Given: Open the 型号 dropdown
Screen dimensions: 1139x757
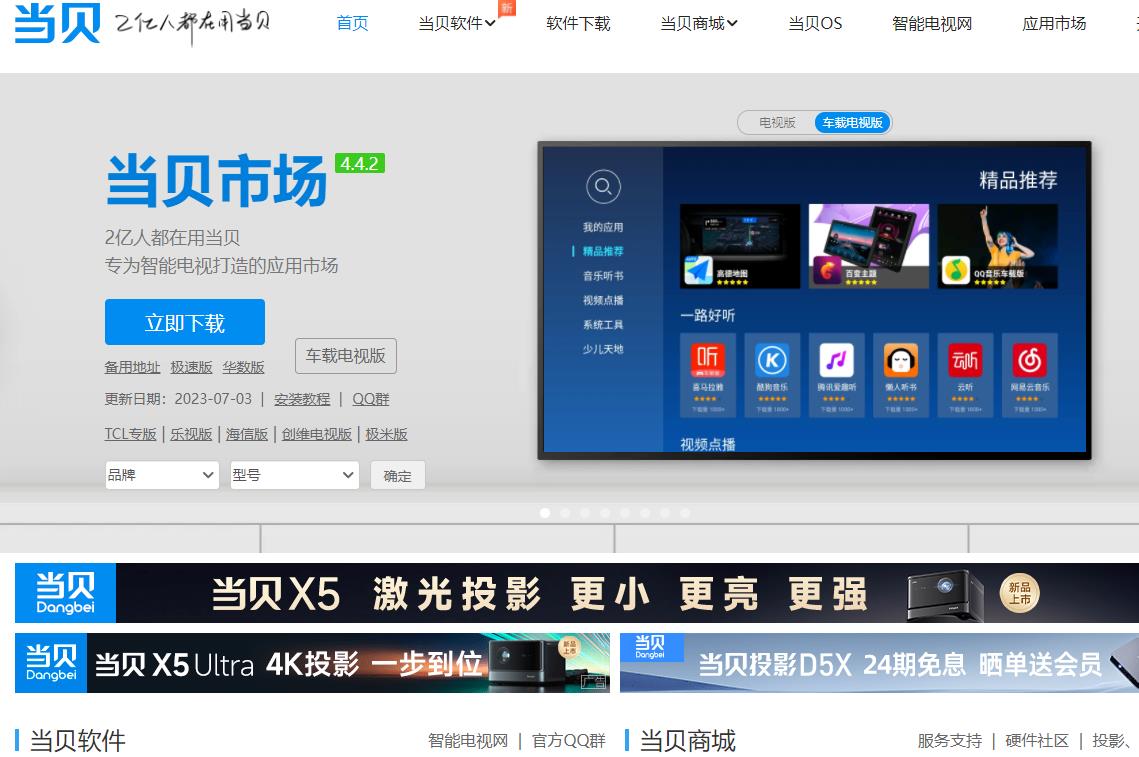Looking at the screenshot, I should point(294,475).
